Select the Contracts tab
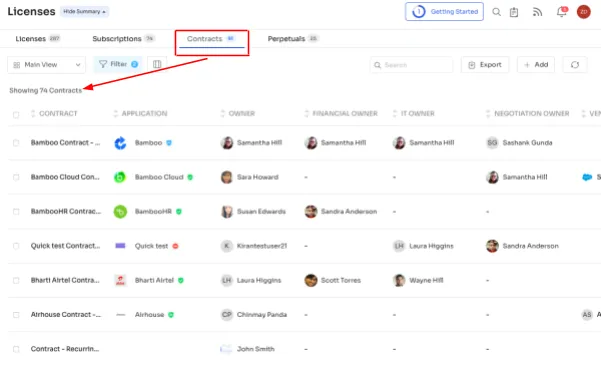This screenshot has width=601, height=365. (x=211, y=39)
